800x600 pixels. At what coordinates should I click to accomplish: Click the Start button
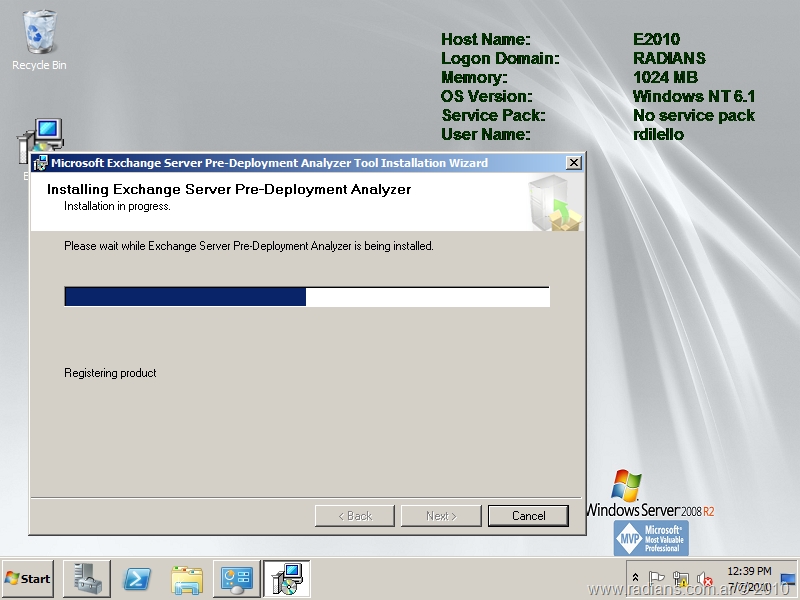tap(28, 578)
